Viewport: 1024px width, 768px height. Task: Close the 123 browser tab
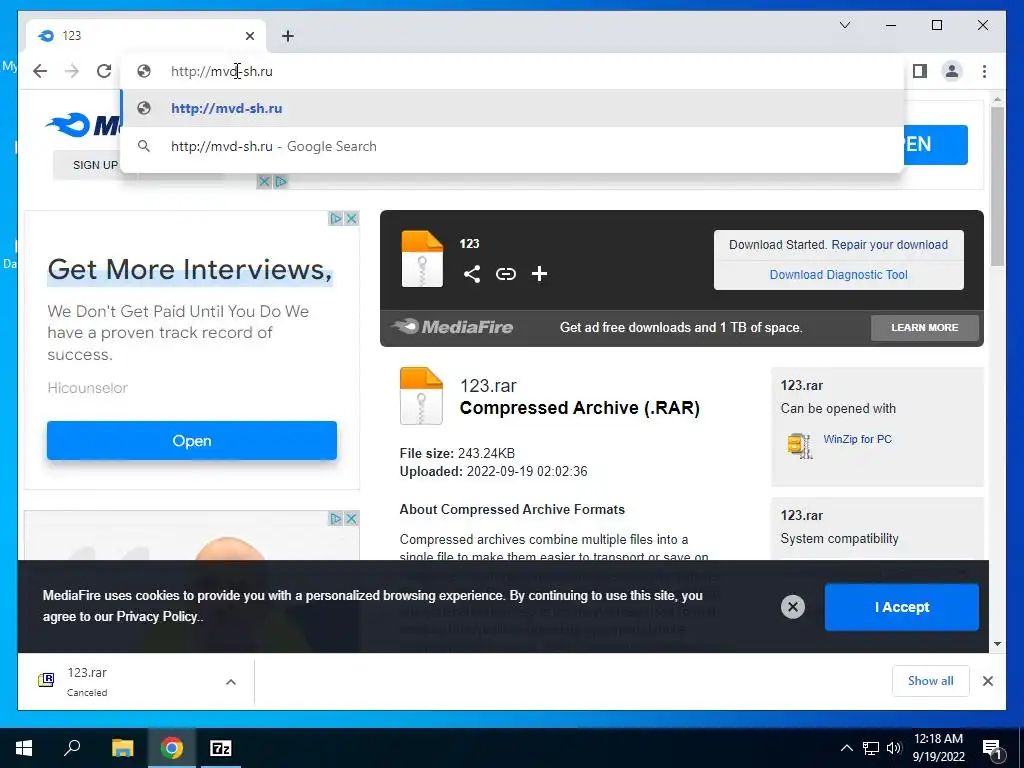click(249, 36)
